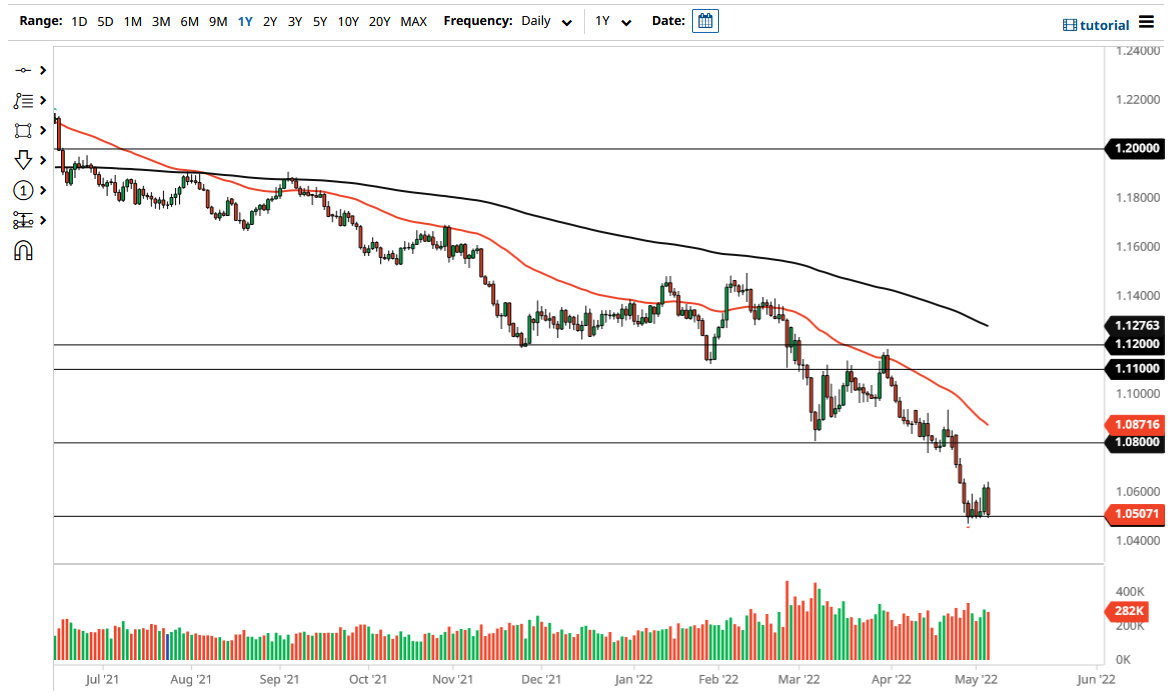The width and height of the screenshot is (1171, 695).
Task: Select the numbered marker annotation tool
Action: [x=22, y=189]
